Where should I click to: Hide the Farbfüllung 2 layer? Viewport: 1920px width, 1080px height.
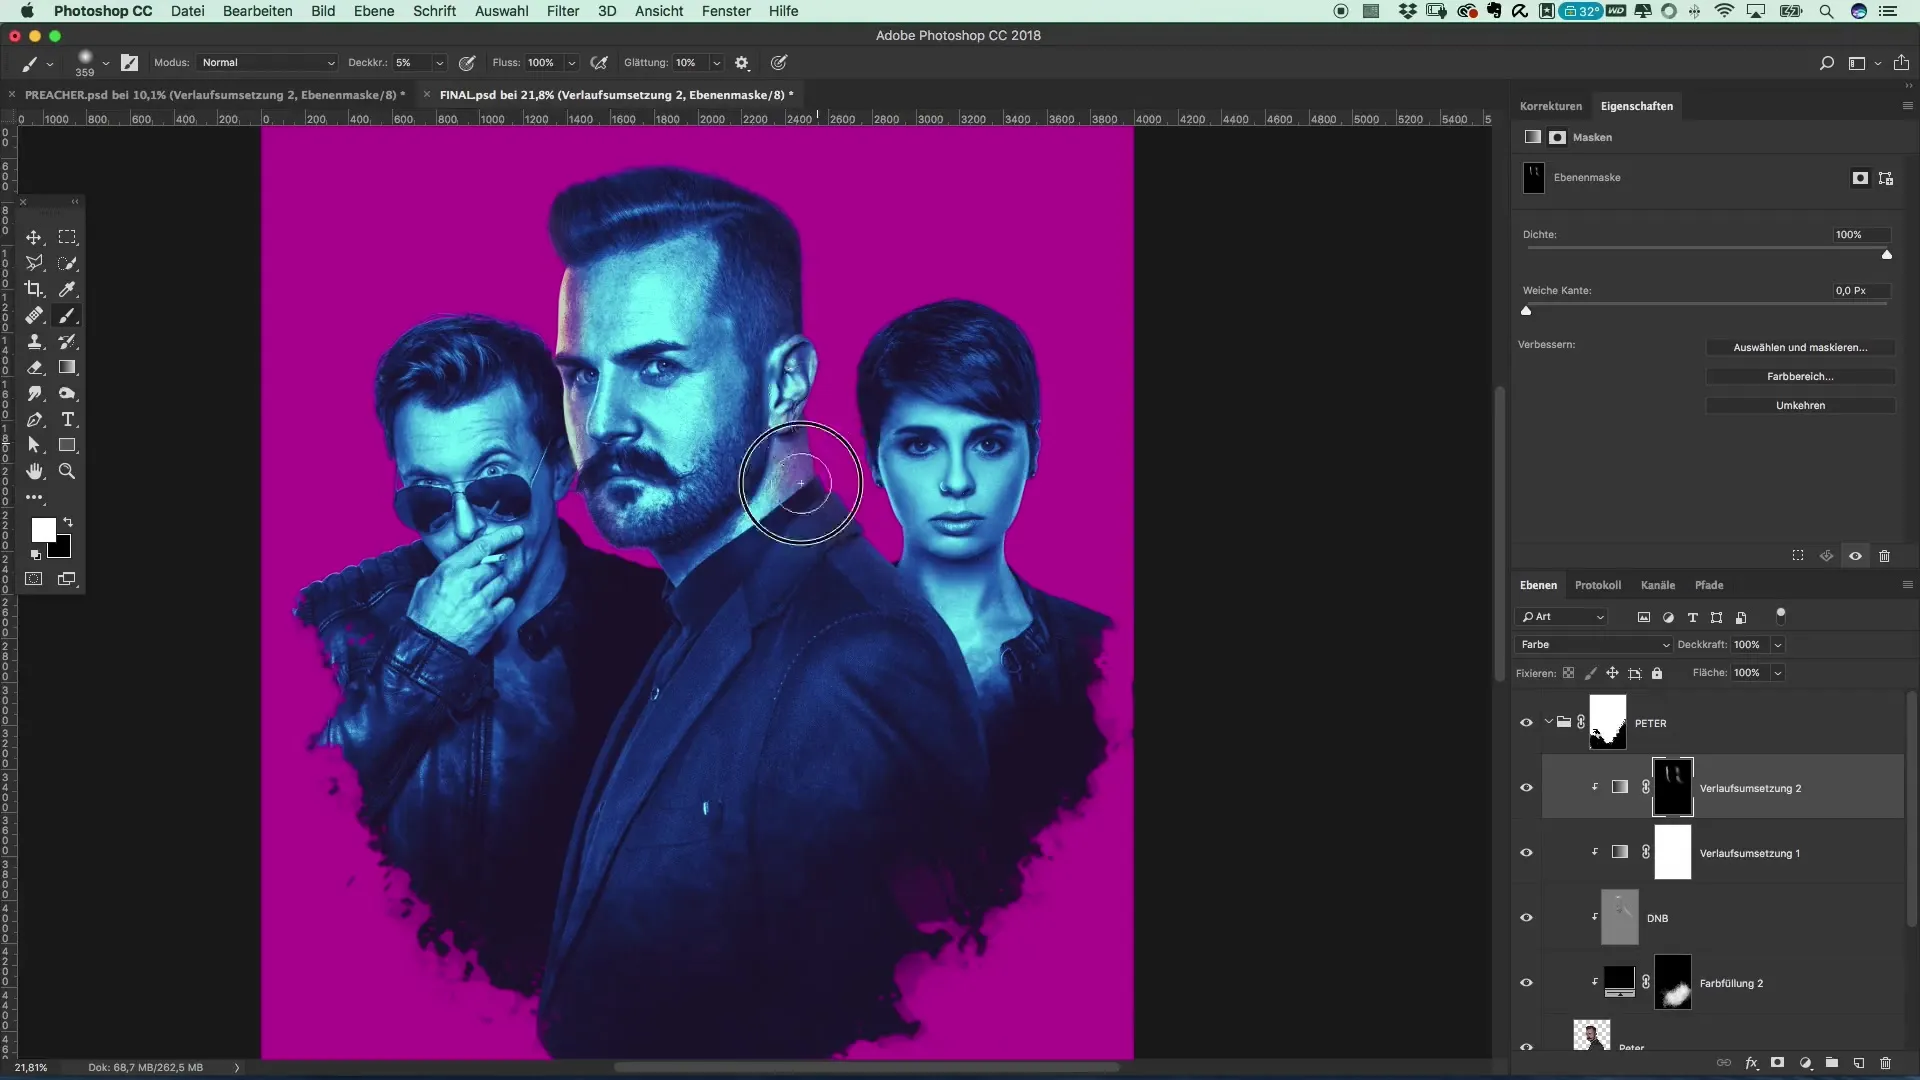tap(1526, 983)
